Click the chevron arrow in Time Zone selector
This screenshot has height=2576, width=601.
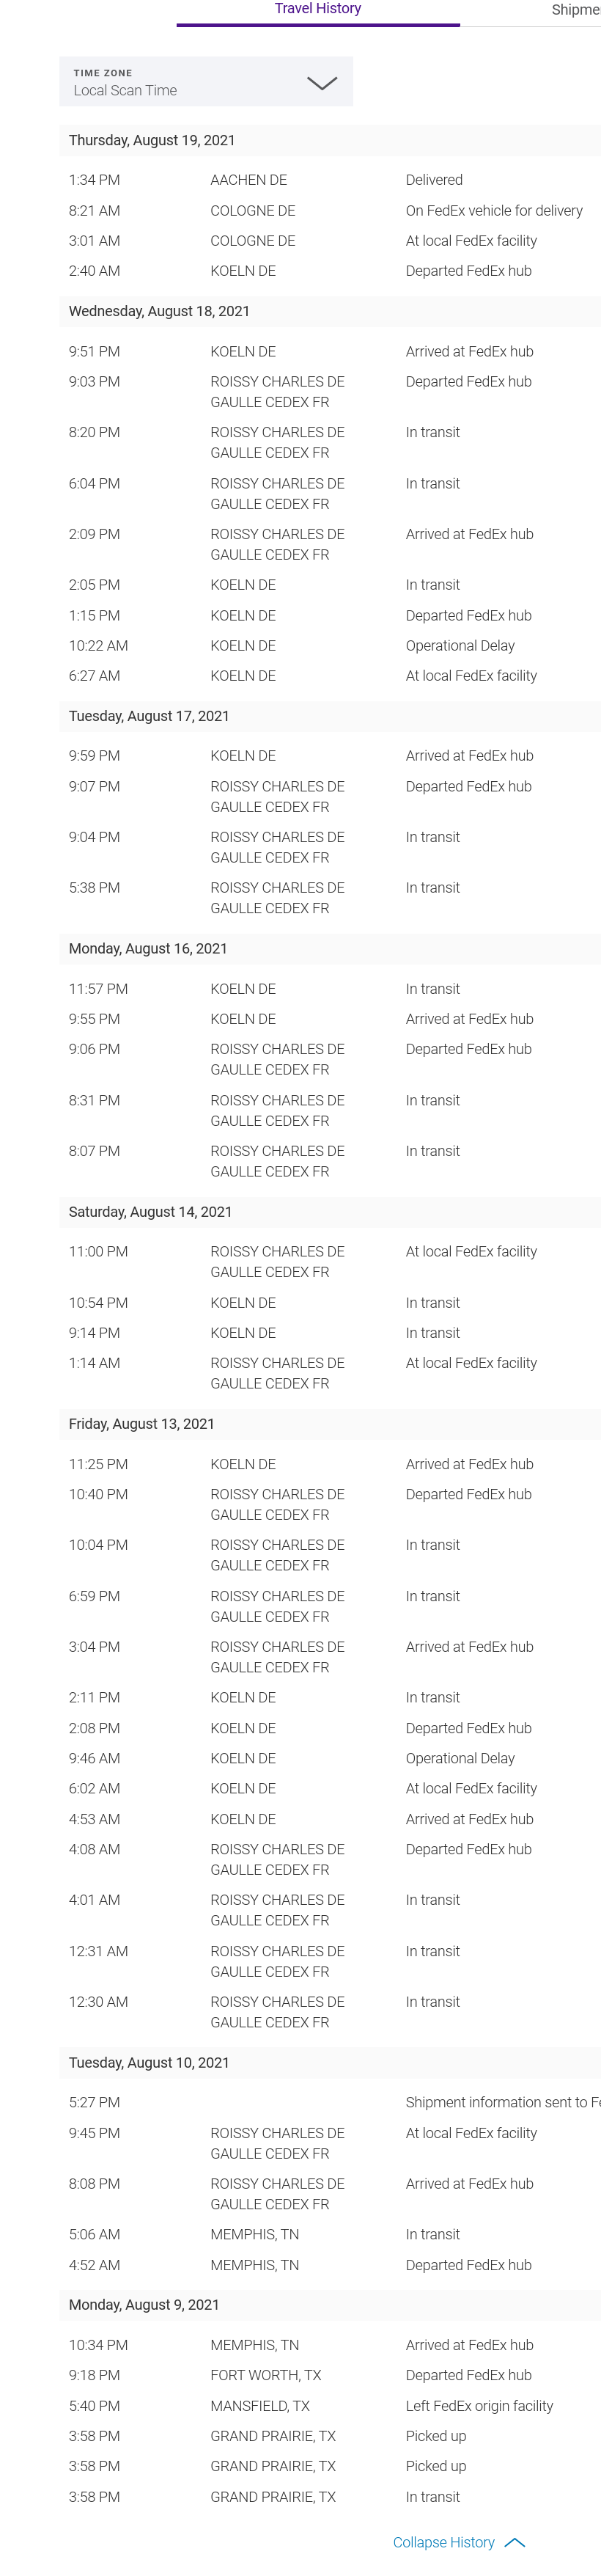tap(321, 83)
